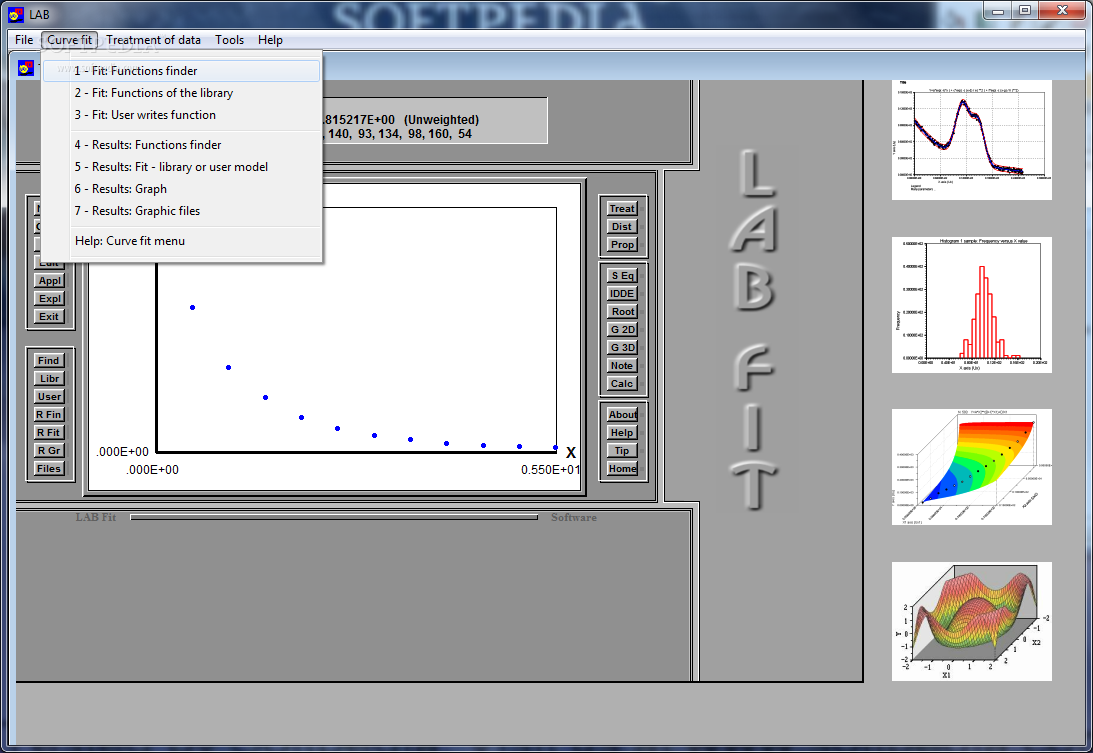1093x753 pixels.
Task: Select 4 - Results: Functions finder
Action: pyautogui.click(x=181, y=145)
